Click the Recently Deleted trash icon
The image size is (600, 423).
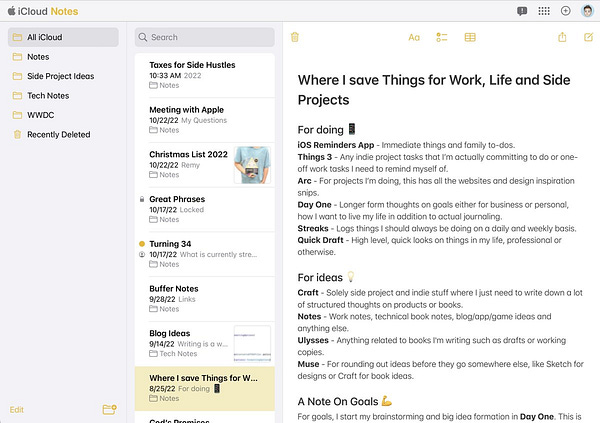[x=17, y=134]
